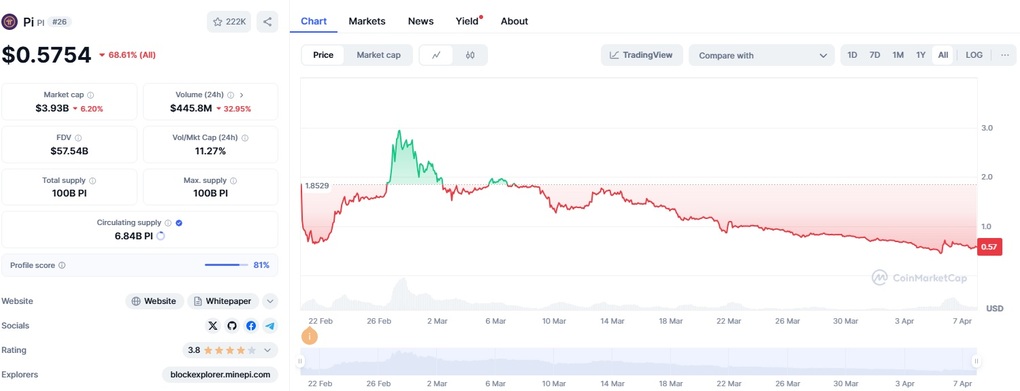Open the Telegram social icon
1020x391 pixels.
(270, 326)
